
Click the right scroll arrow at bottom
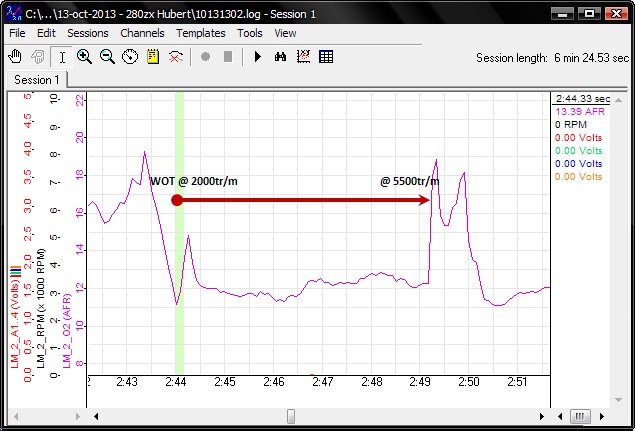544,415
